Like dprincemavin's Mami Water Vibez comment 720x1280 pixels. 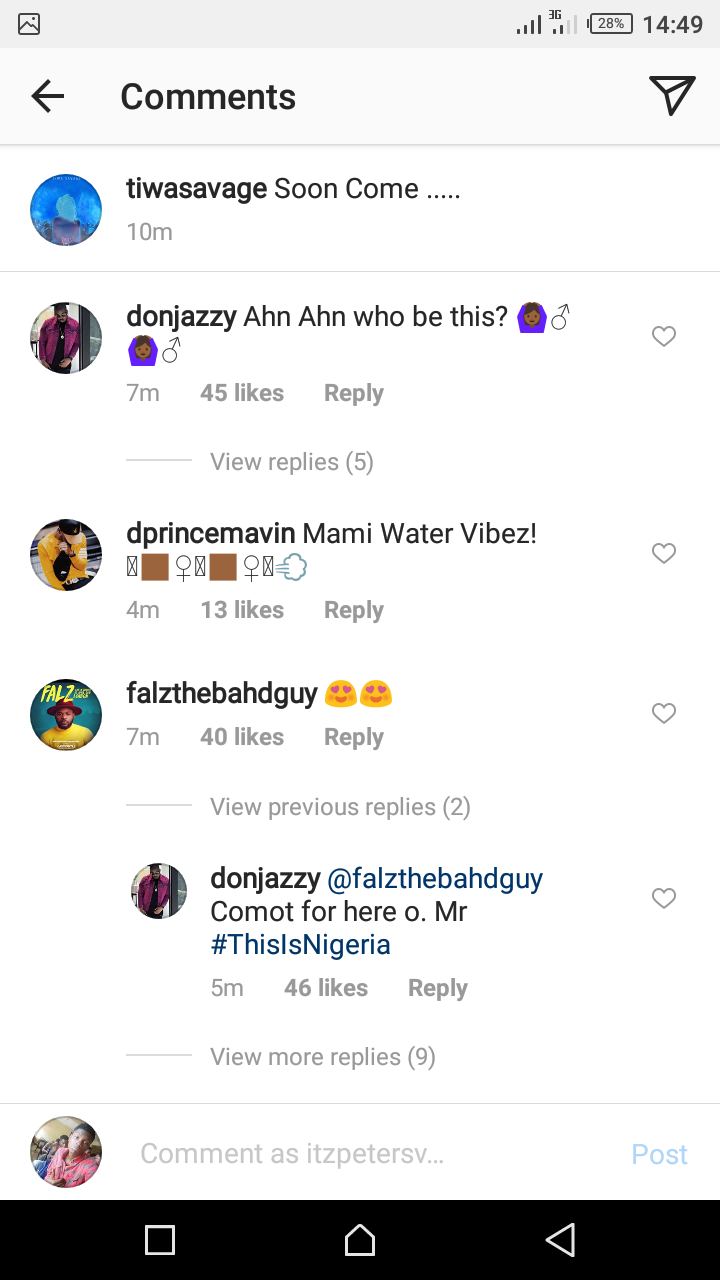664,553
